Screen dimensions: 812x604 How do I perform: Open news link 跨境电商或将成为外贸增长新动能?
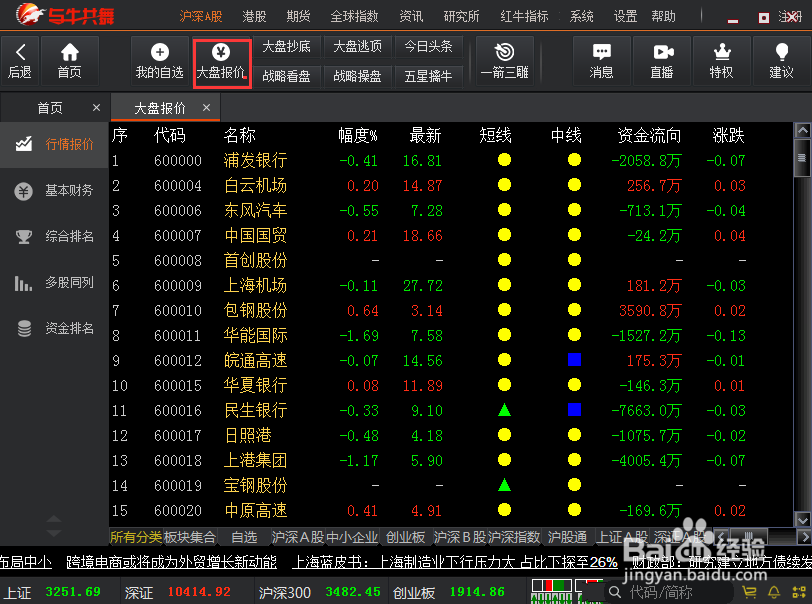point(171,562)
